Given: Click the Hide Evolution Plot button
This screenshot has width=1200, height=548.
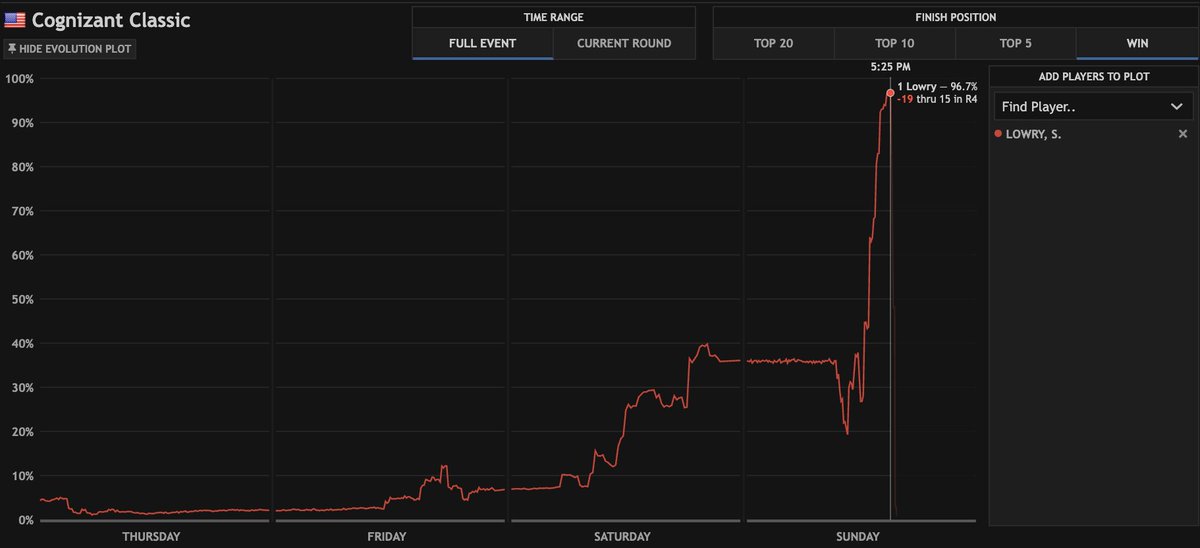Looking at the screenshot, I should (x=69, y=48).
